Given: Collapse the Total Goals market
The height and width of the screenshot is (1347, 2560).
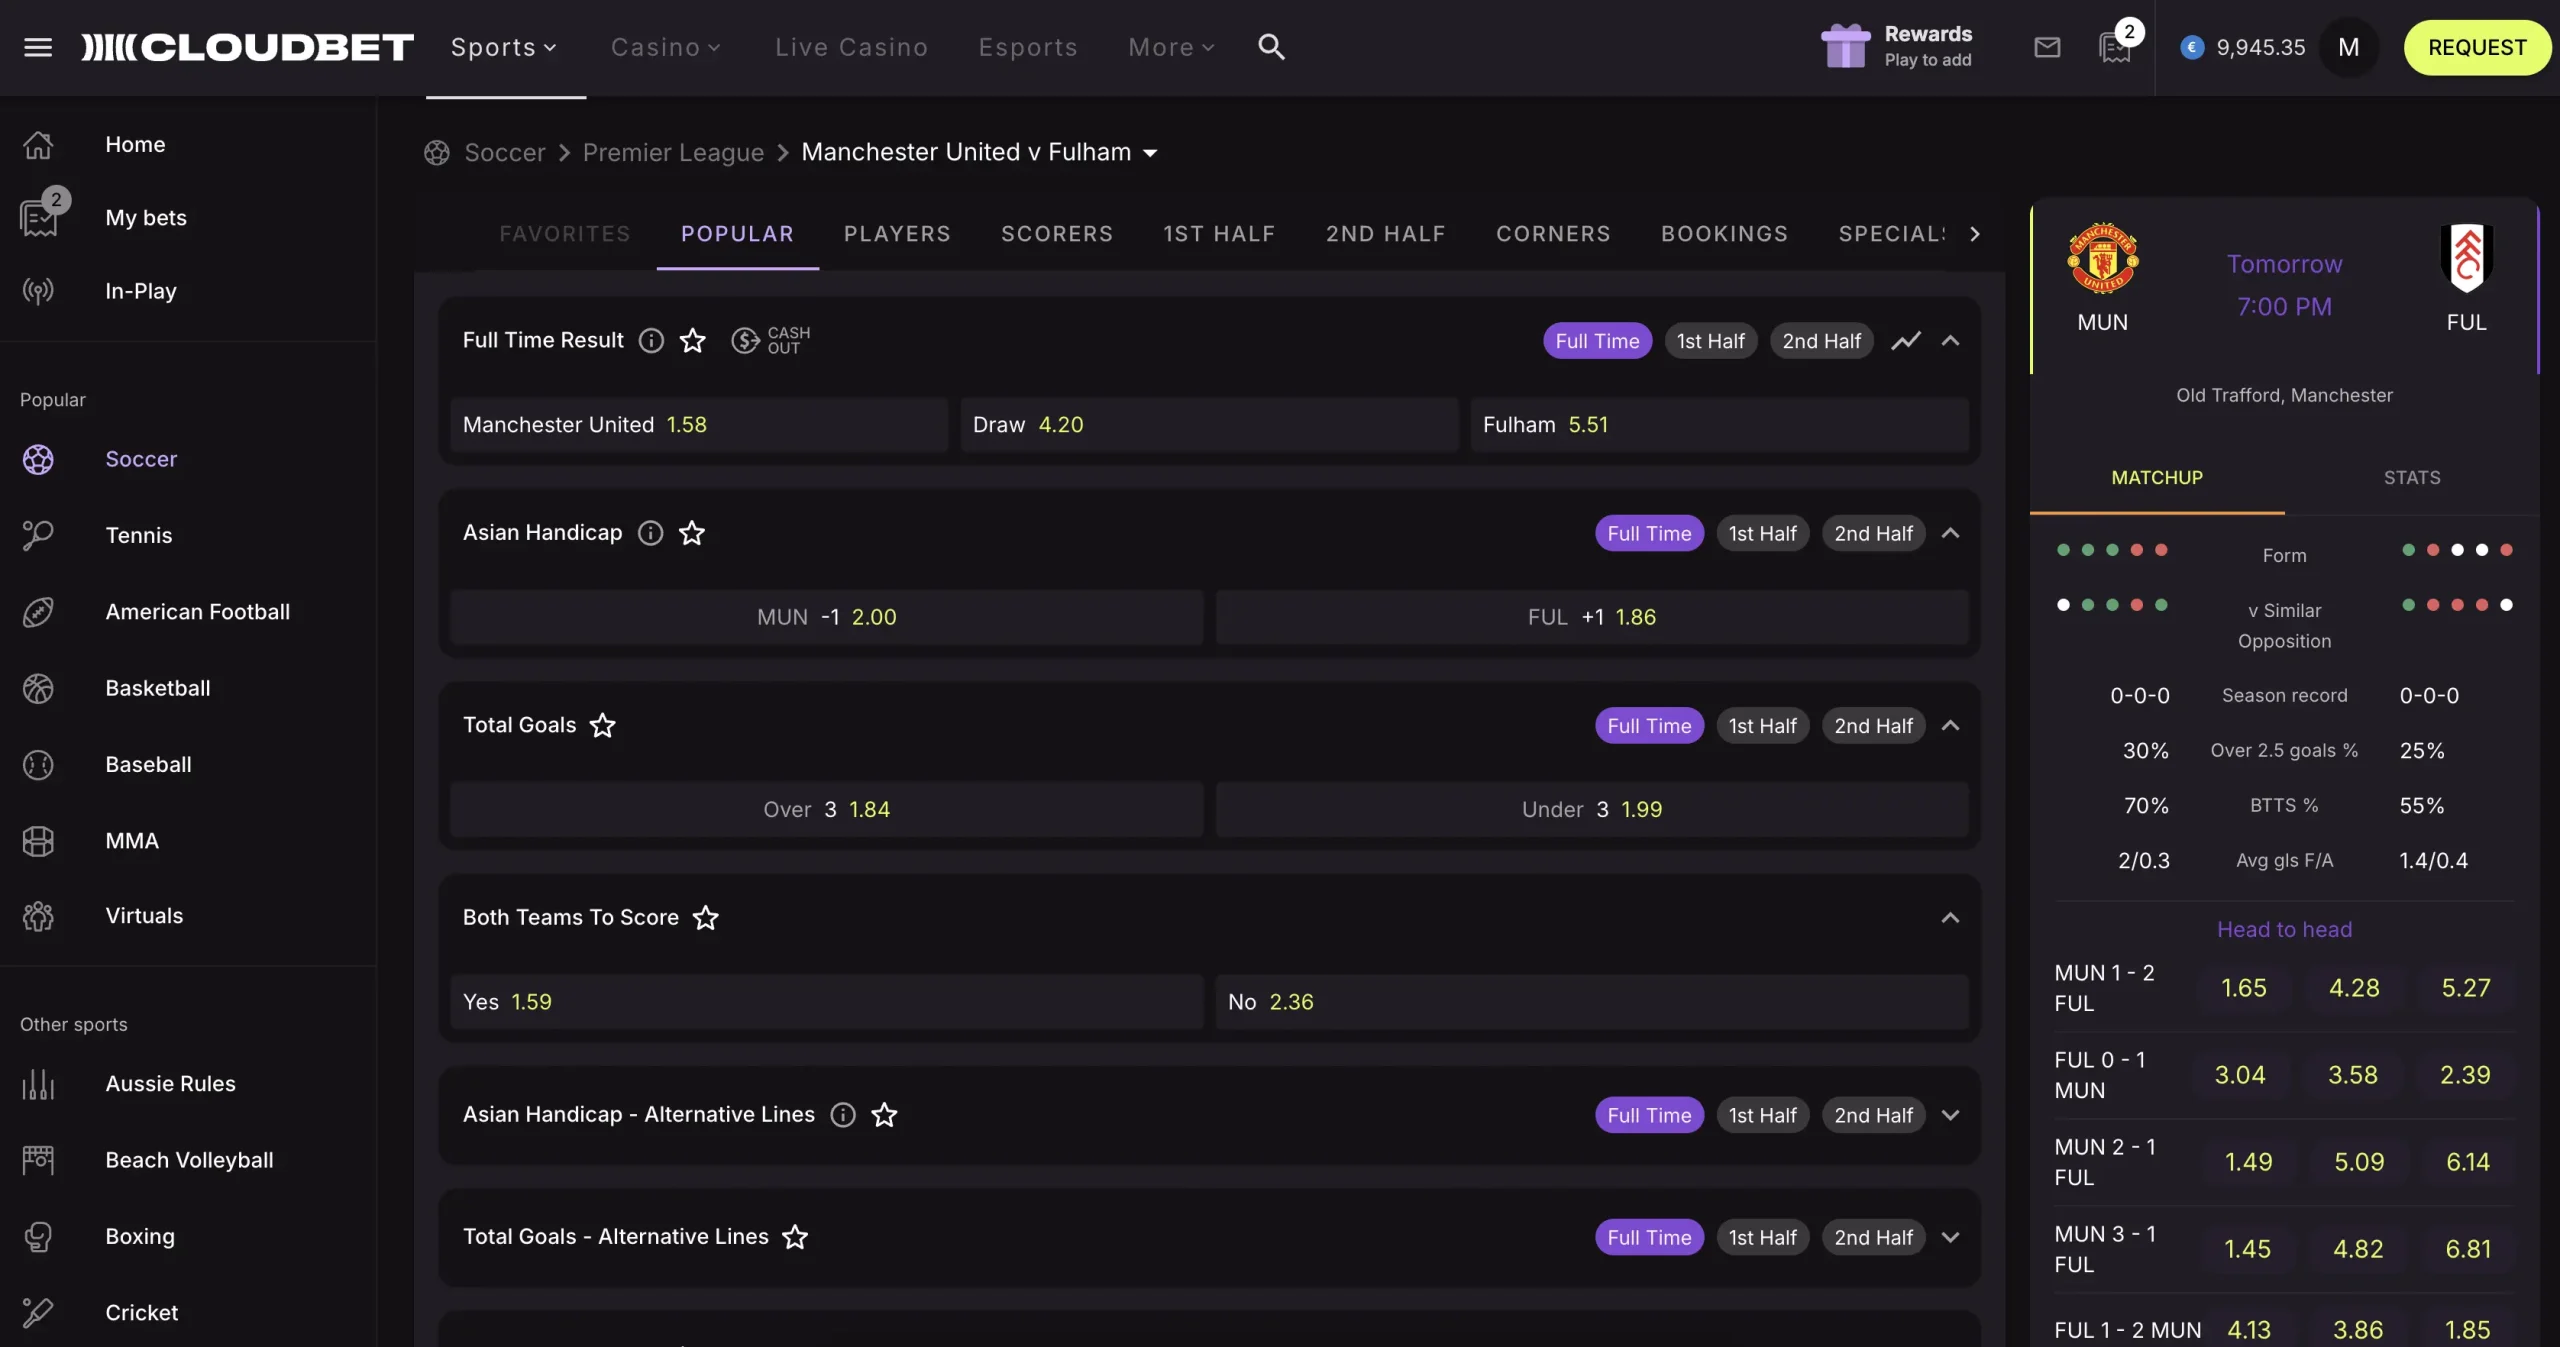Looking at the screenshot, I should click(x=1950, y=725).
